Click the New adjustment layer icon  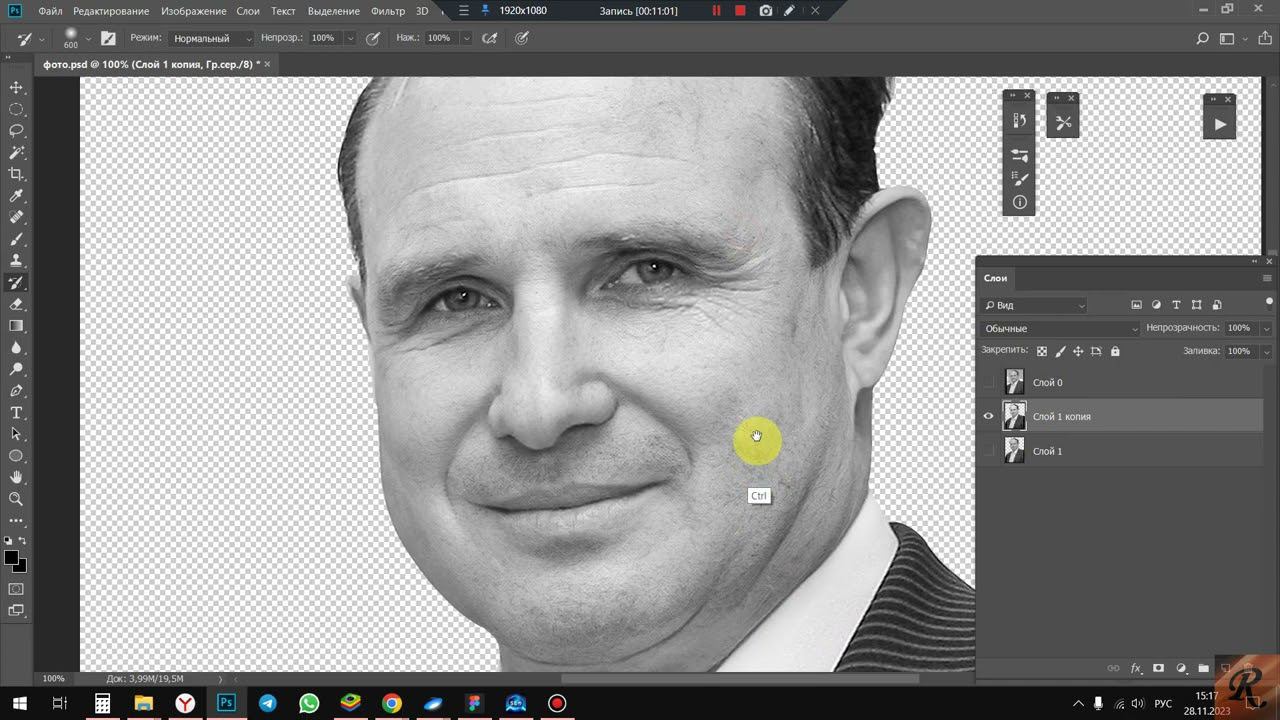[1181, 668]
